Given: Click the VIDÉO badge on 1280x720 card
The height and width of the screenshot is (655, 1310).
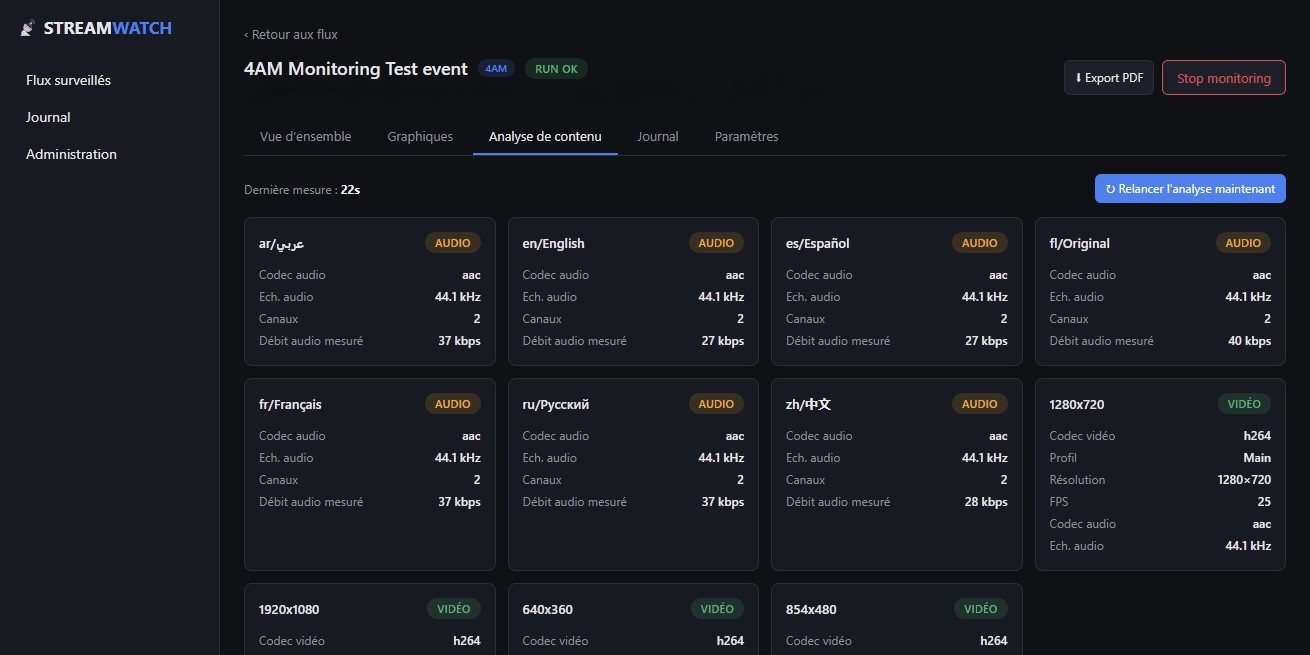Looking at the screenshot, I should (x=1244, y=404).
